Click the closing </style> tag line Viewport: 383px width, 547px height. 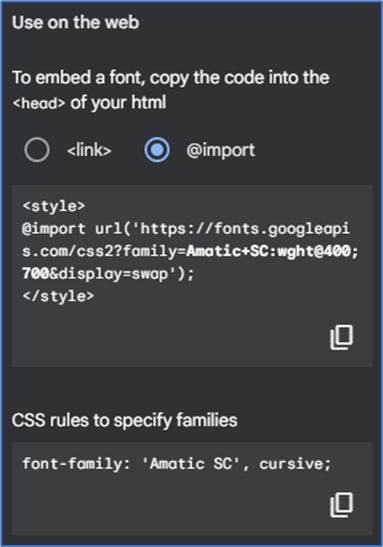58,296
